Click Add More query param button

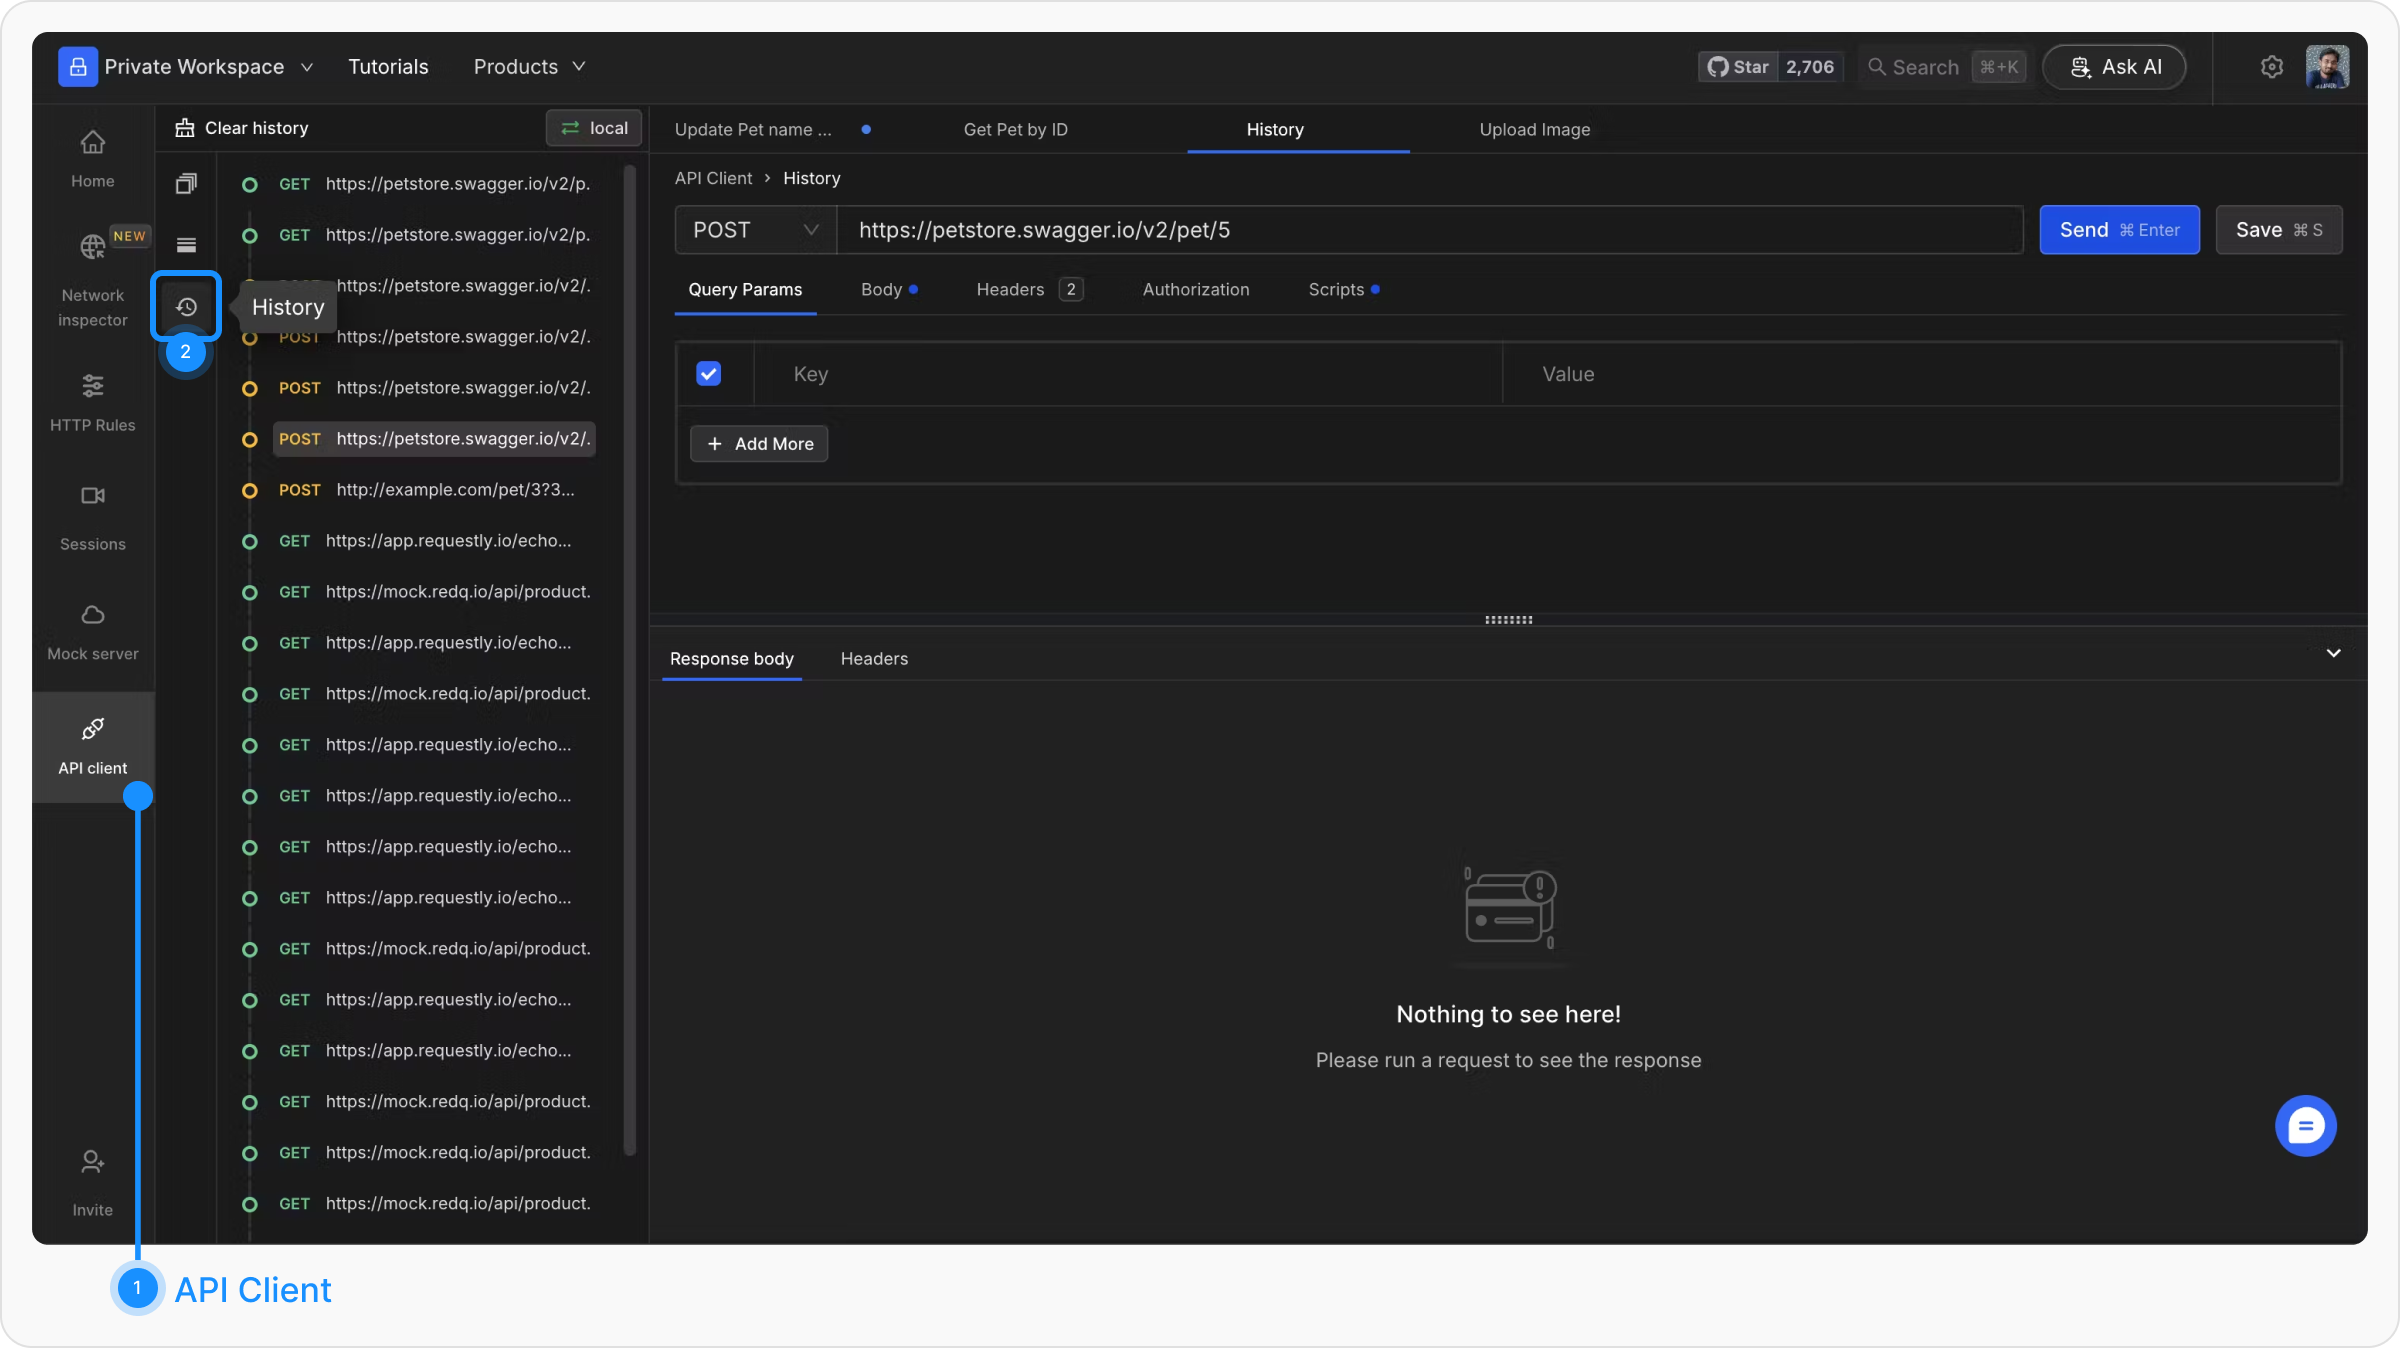coord(759,444)
